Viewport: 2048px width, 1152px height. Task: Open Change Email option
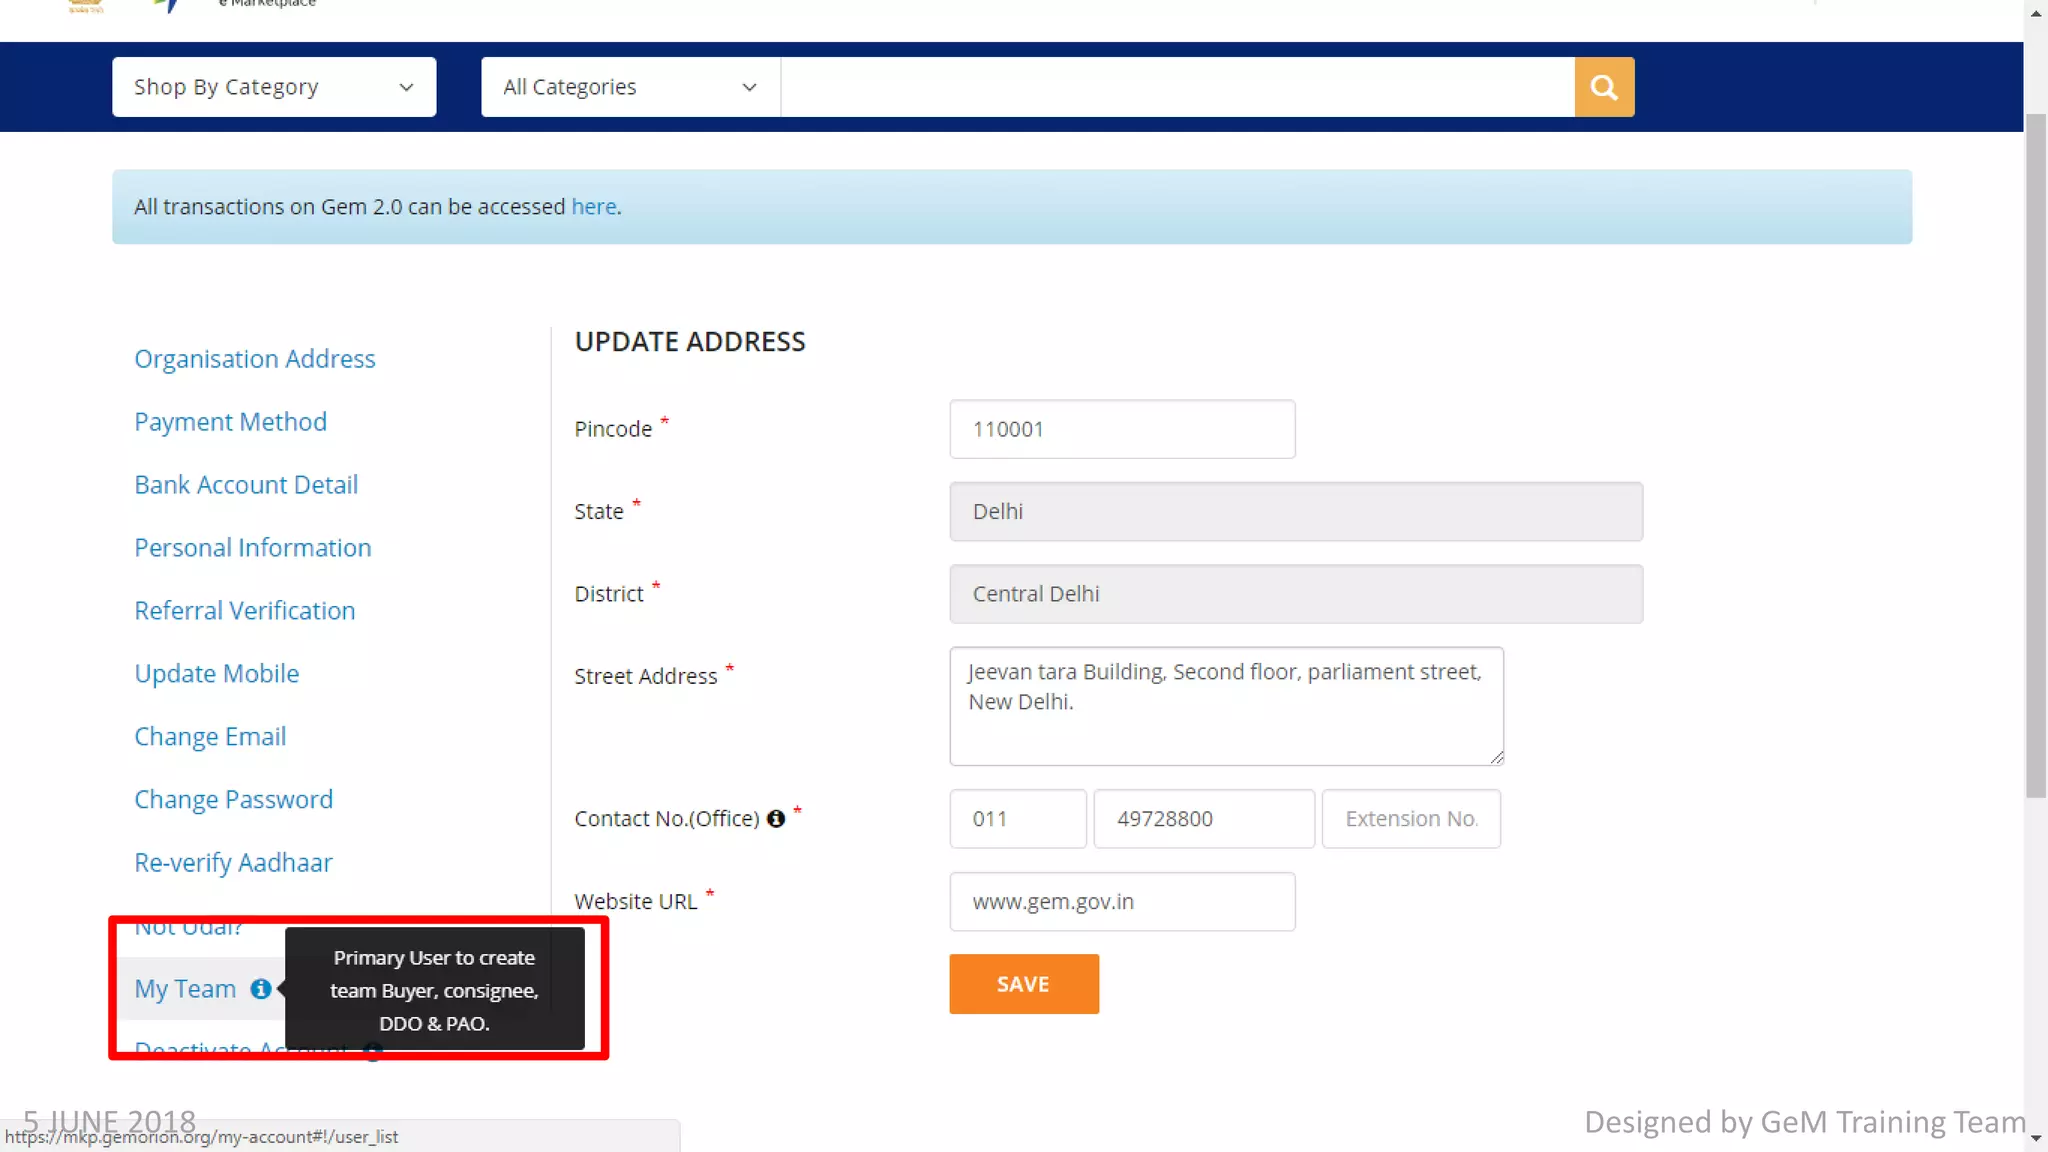pos(210,737)
